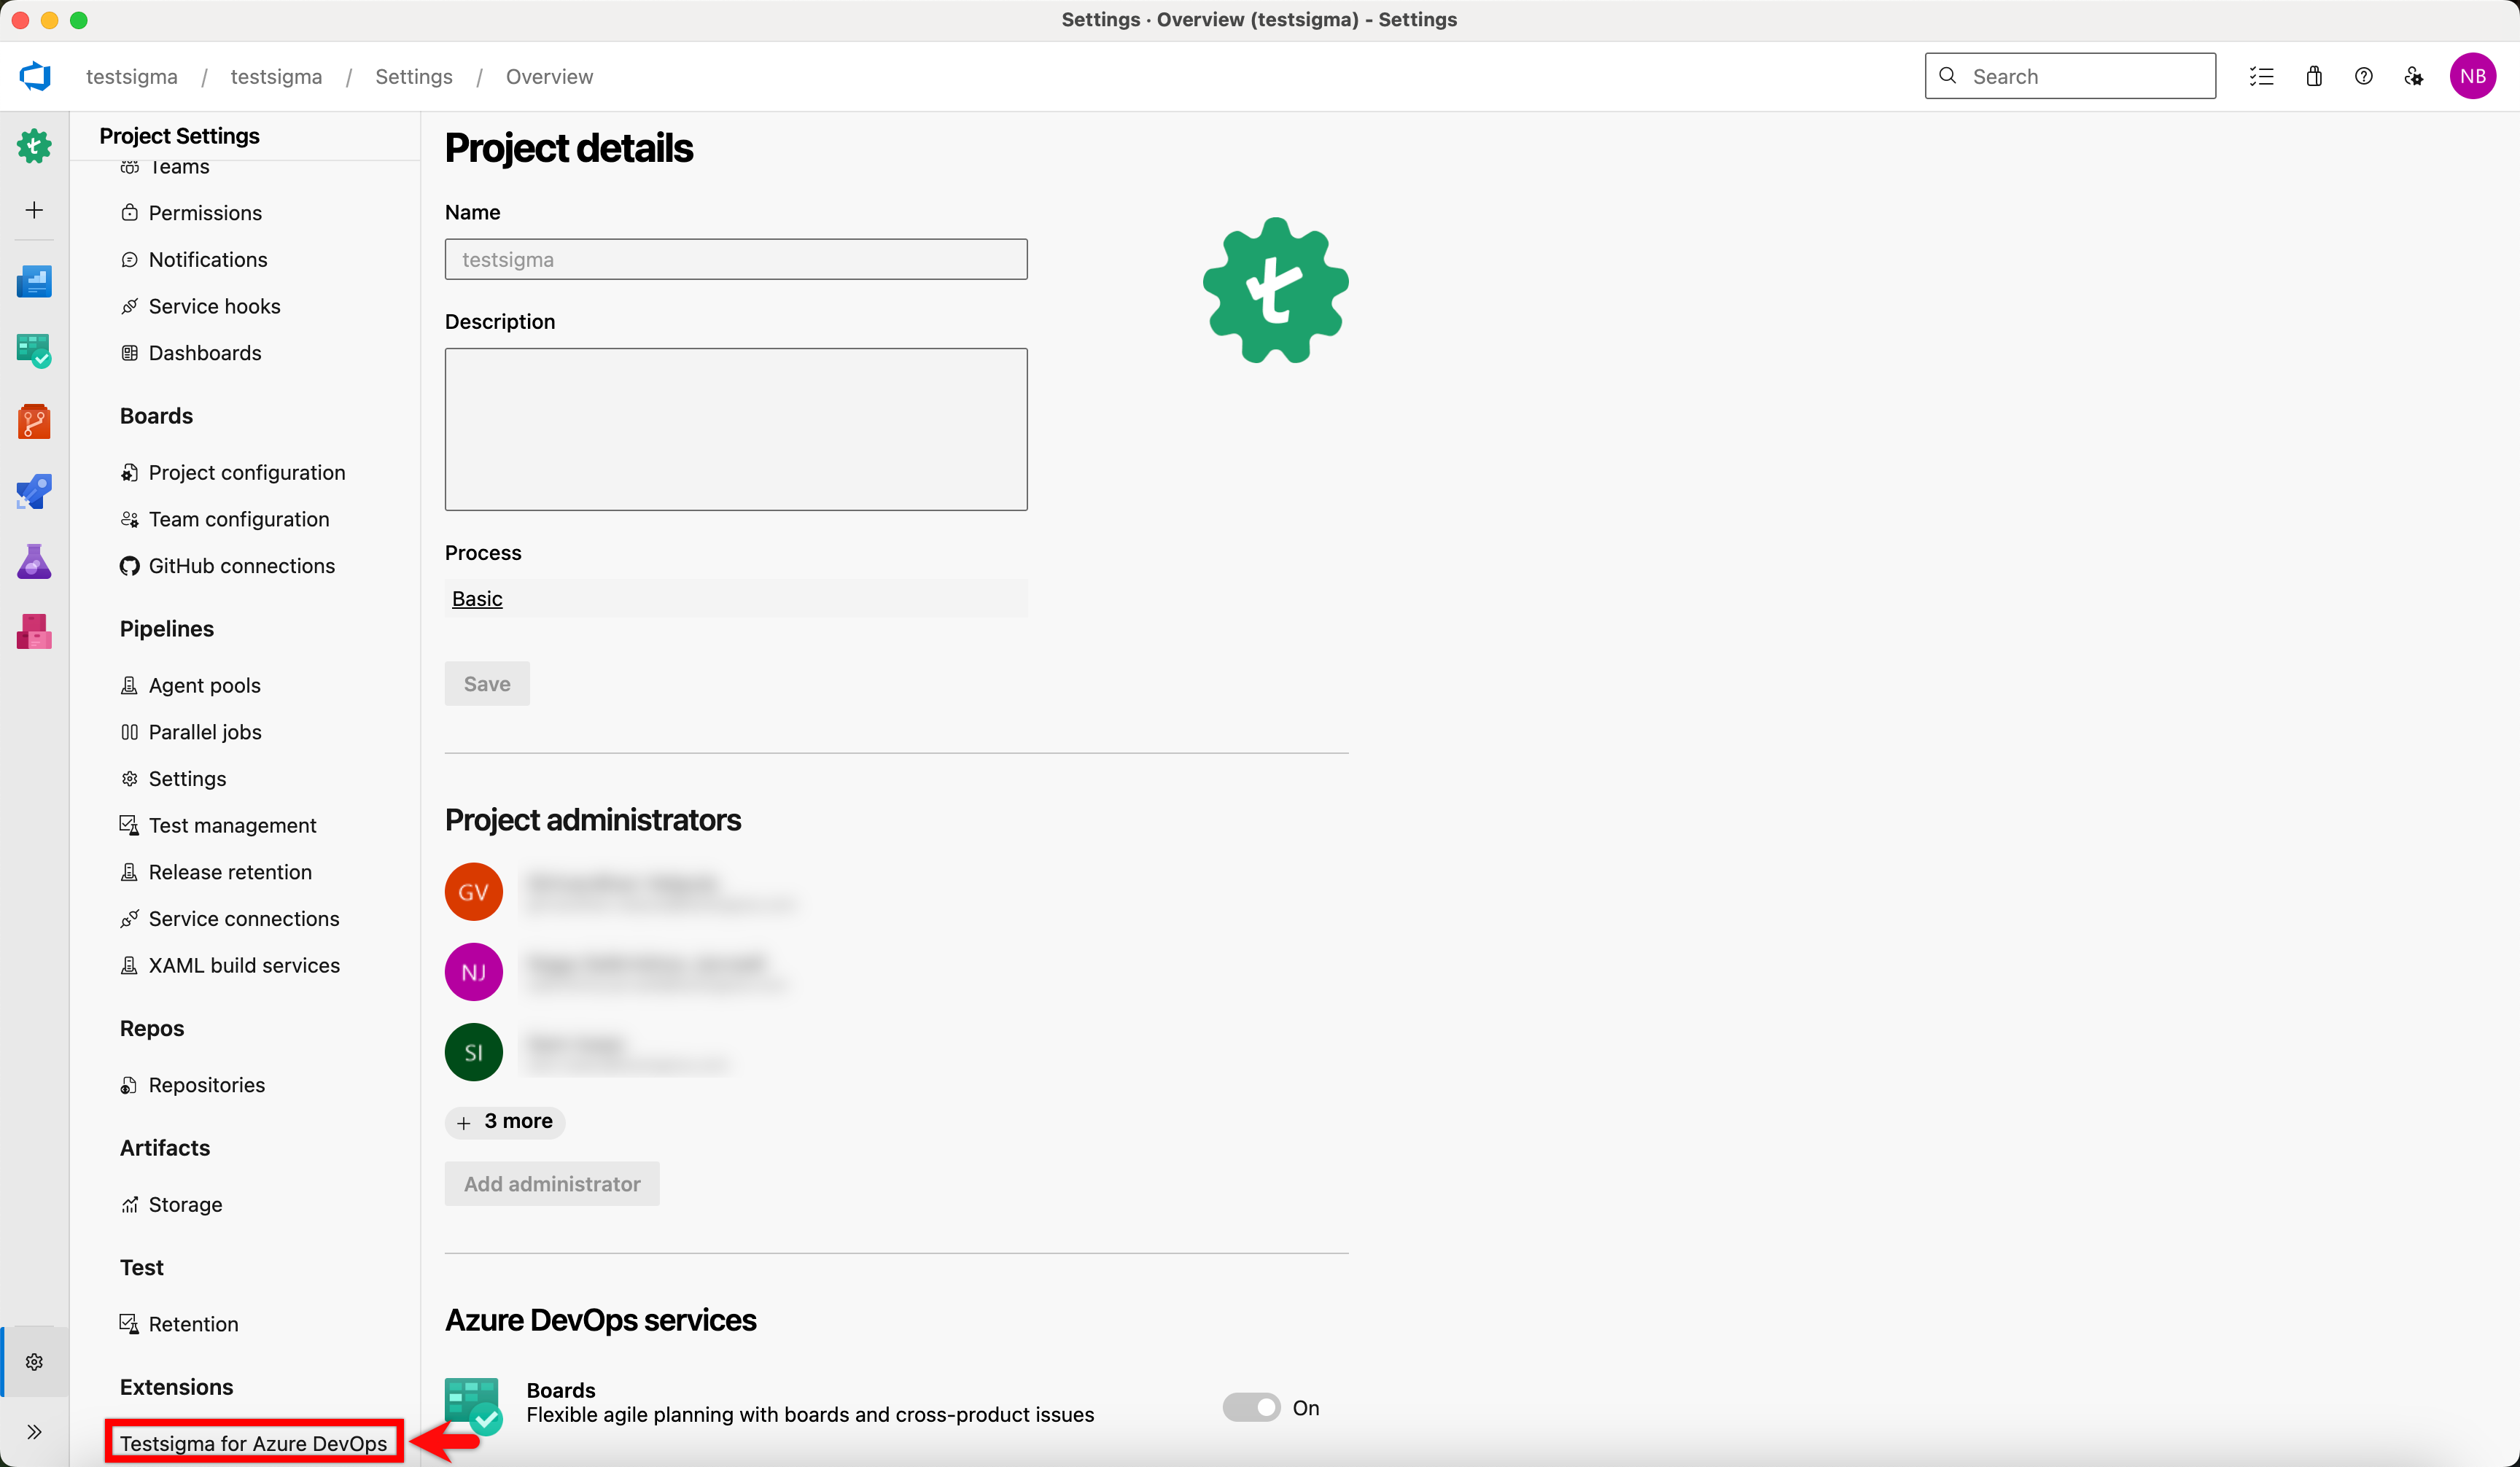The height and width of the screenshot is (1467, 2520).
Task: Open the Marketplace shopping bag icon
Action: (2314, 76)
